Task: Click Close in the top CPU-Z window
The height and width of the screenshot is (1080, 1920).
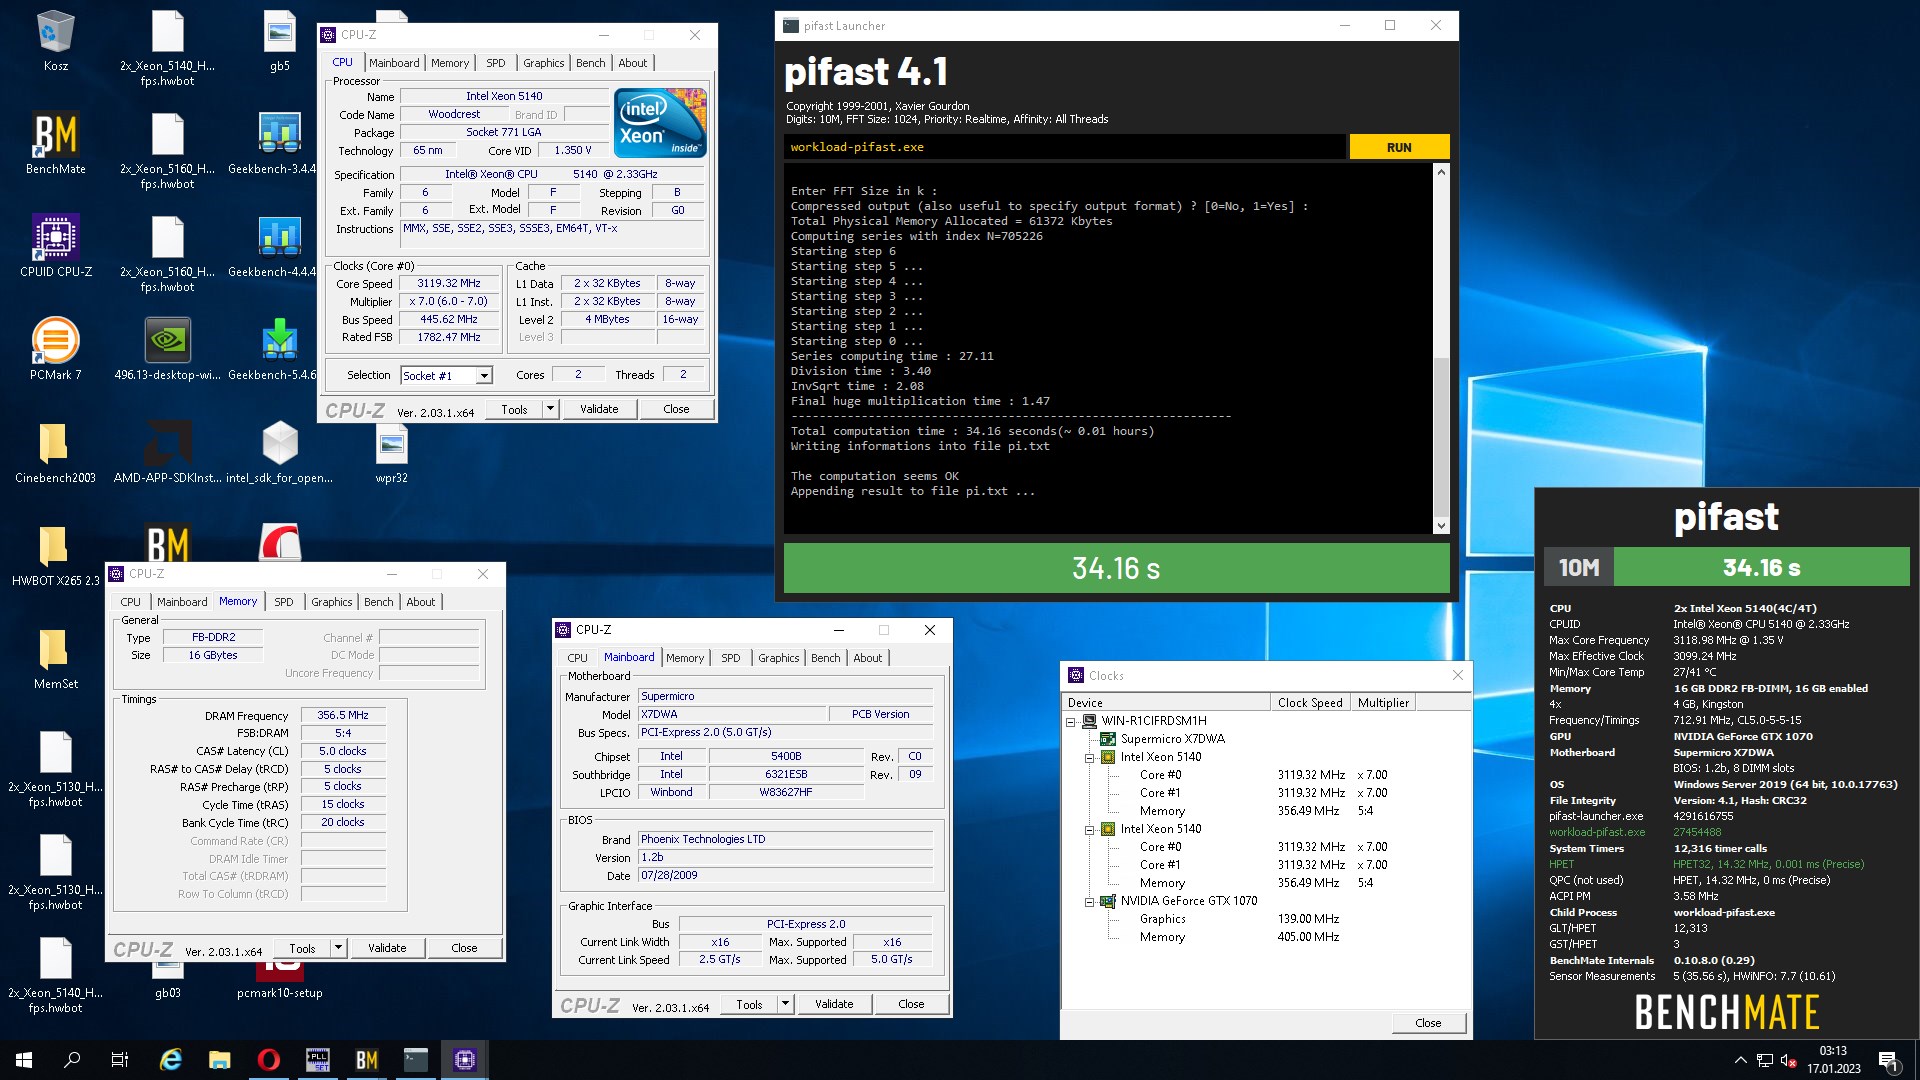Action: (676, 409)
